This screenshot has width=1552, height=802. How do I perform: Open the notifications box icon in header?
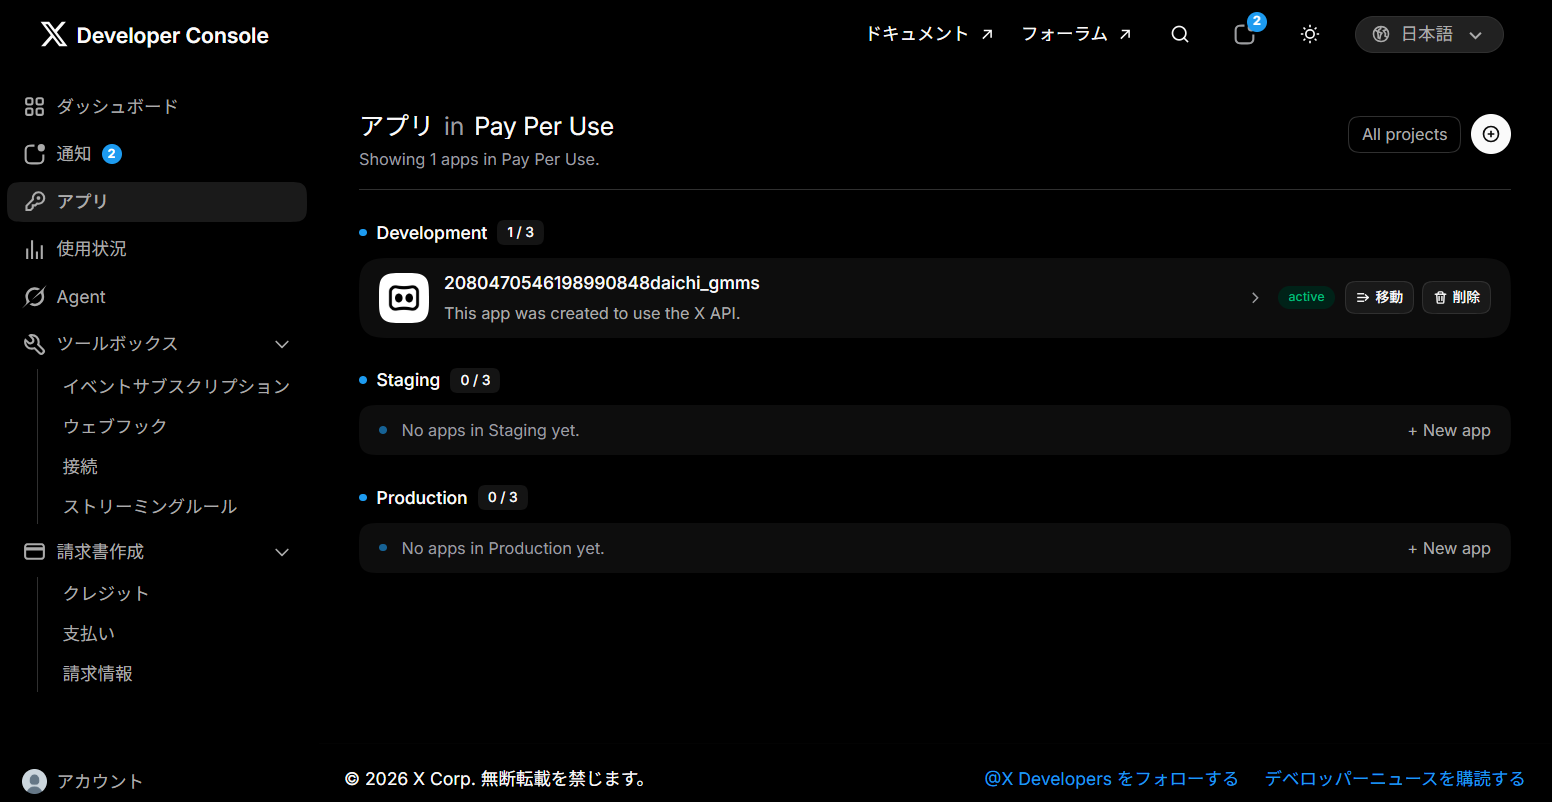pyautogui.click(x=1244, y=34)
